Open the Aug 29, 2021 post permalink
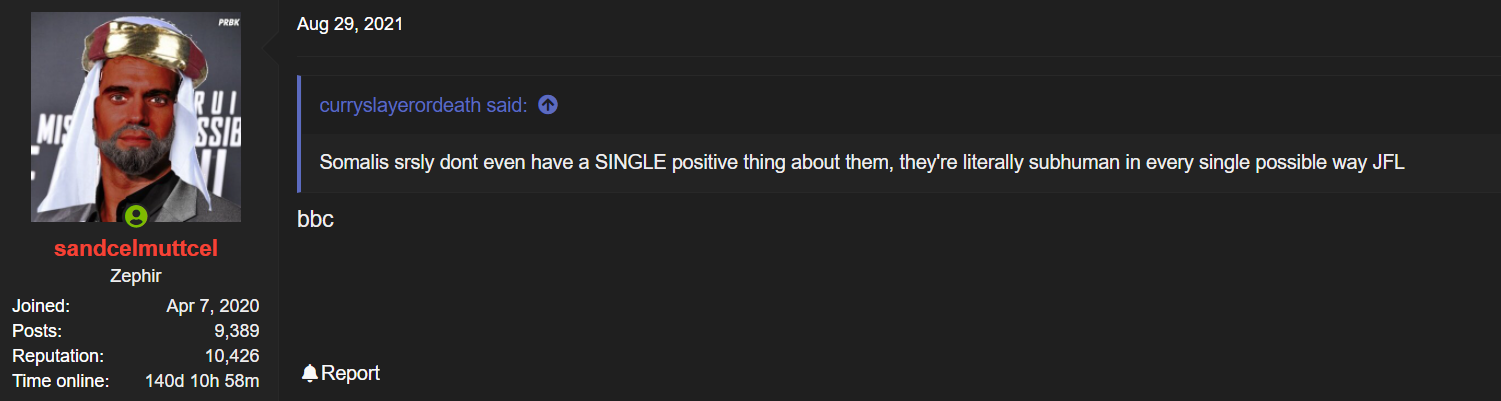The image size is (1501, 401). tap(350, 24)
